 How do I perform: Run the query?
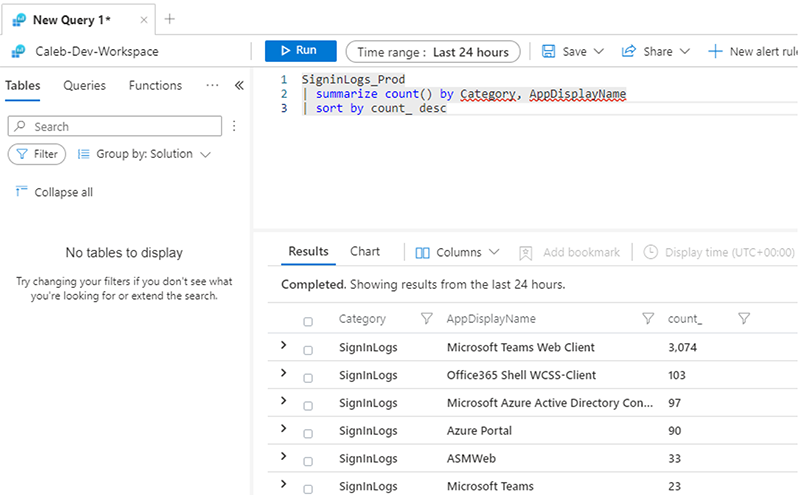click(301, 51)
